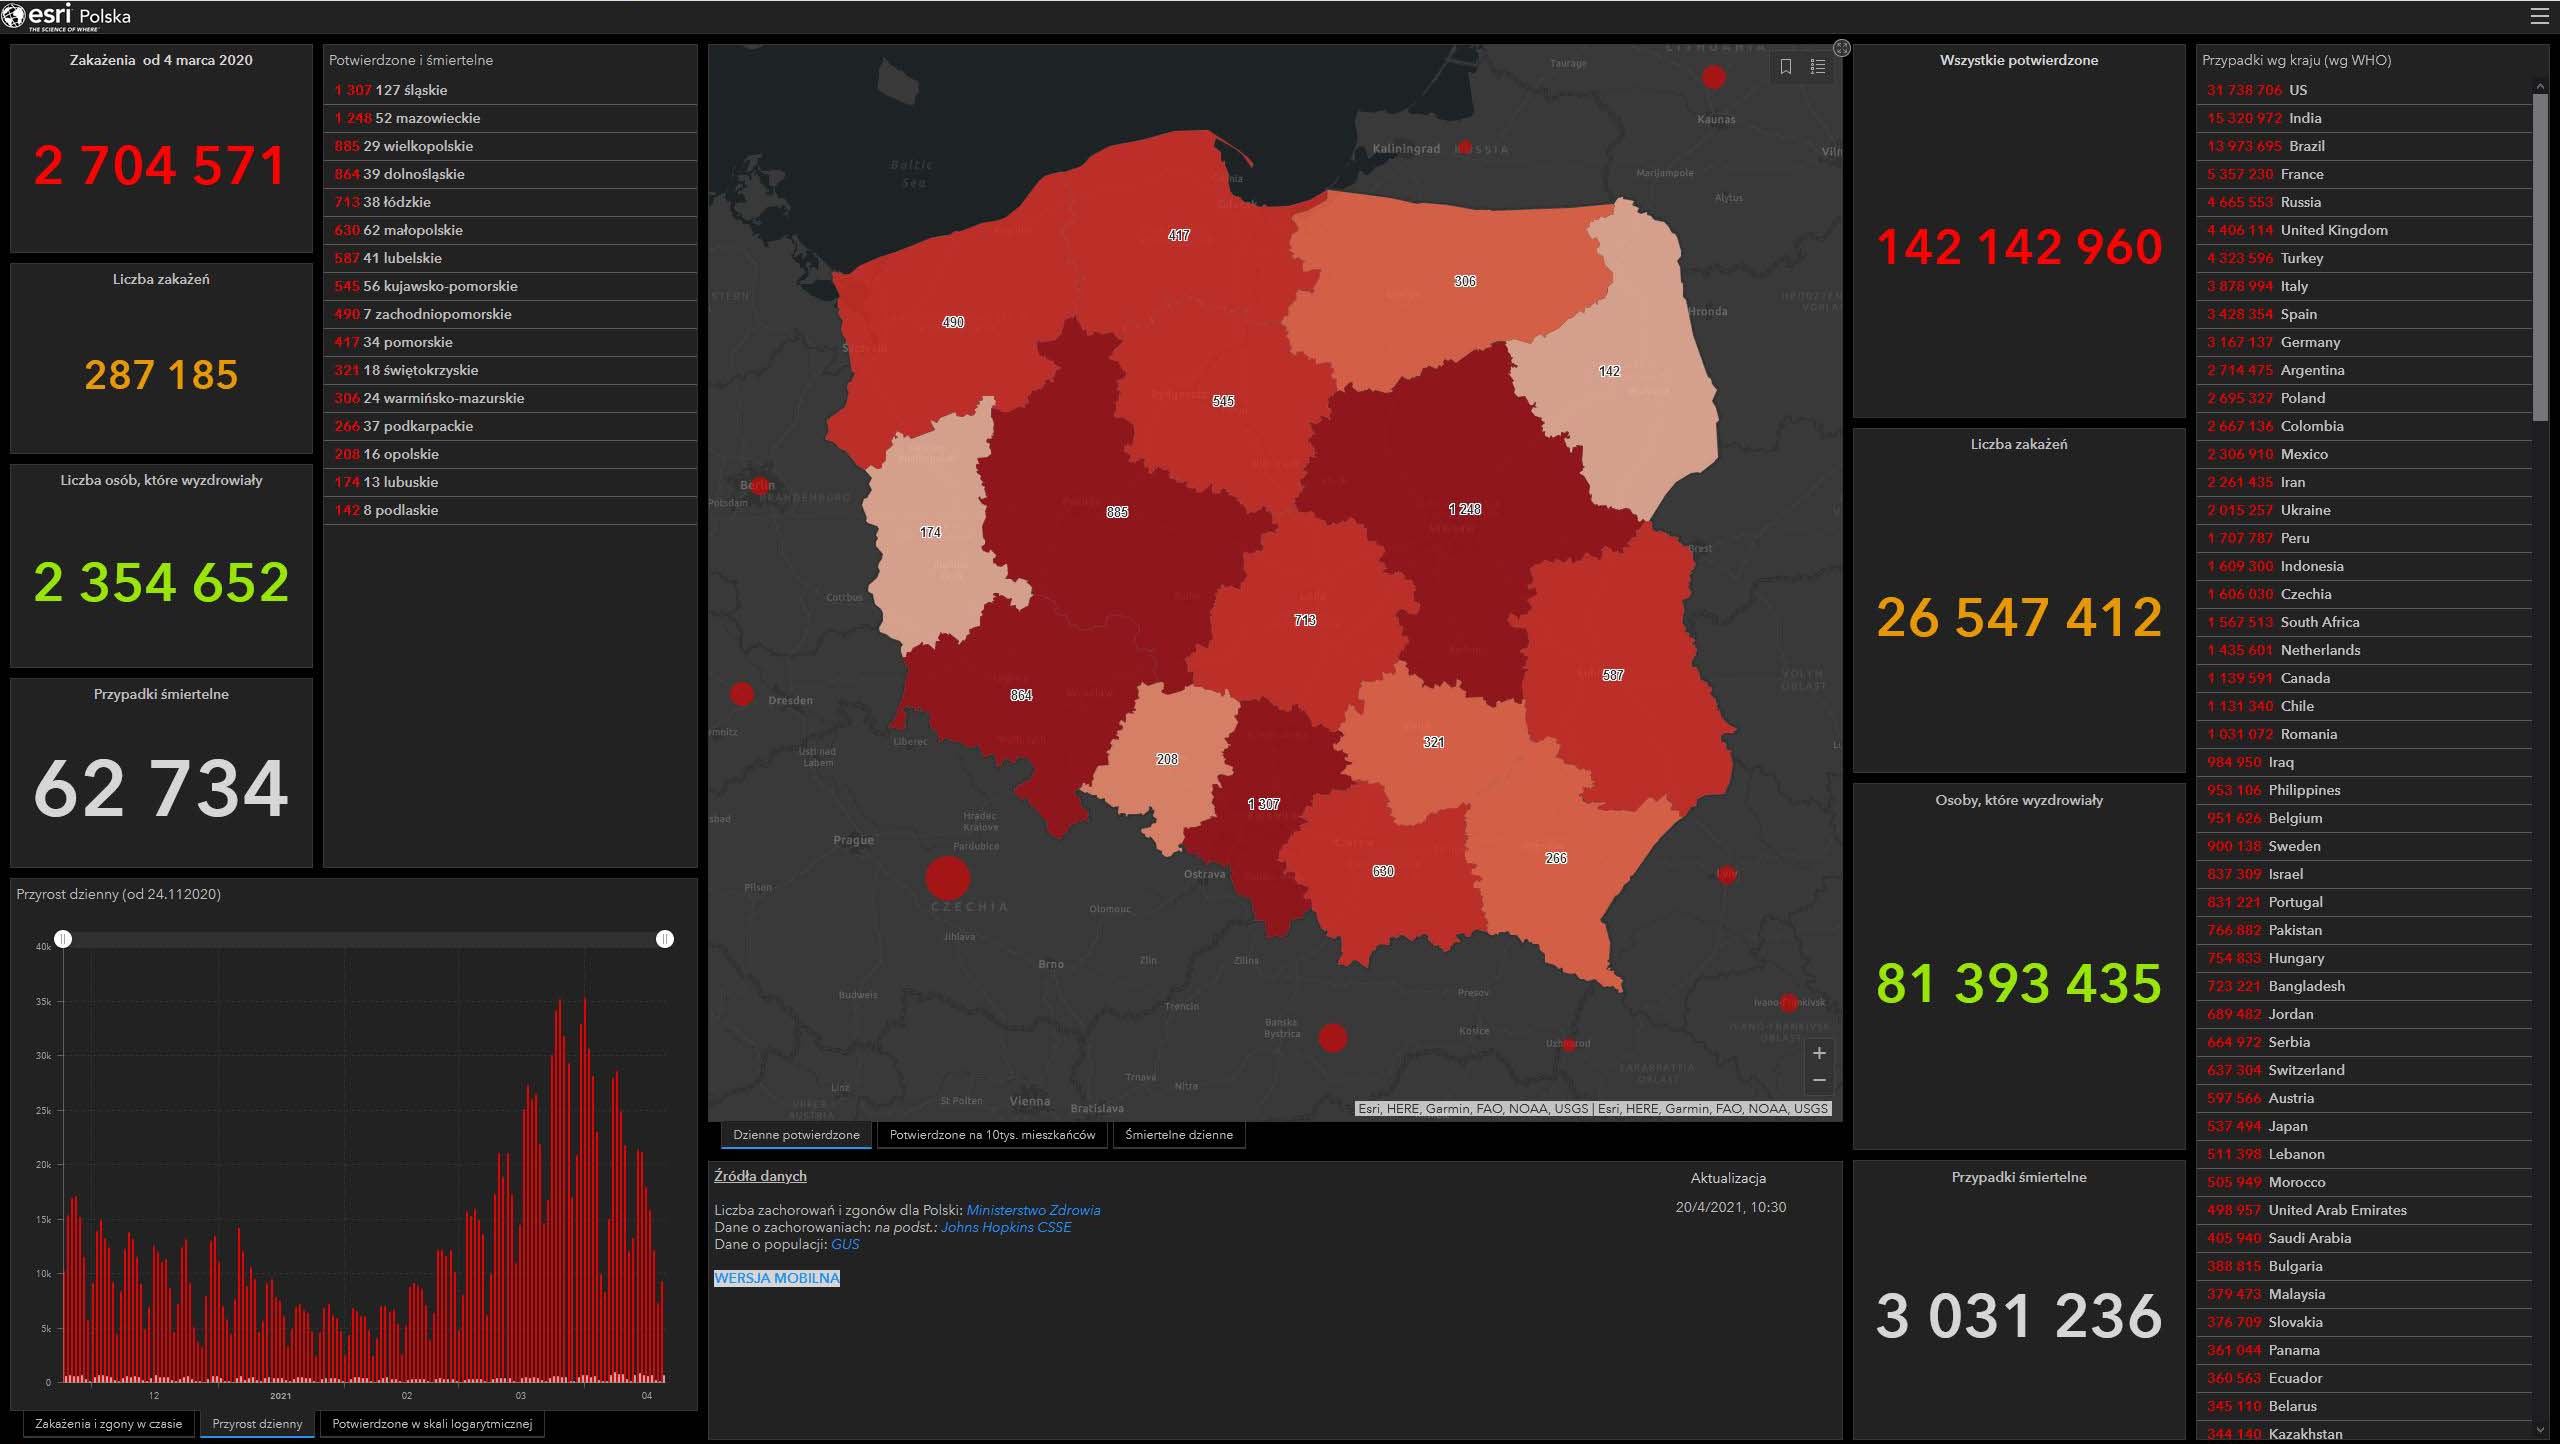Show Zakażenia i zgony w czasie chart
2560x1444 pixels.
(x=108, y=1424)
